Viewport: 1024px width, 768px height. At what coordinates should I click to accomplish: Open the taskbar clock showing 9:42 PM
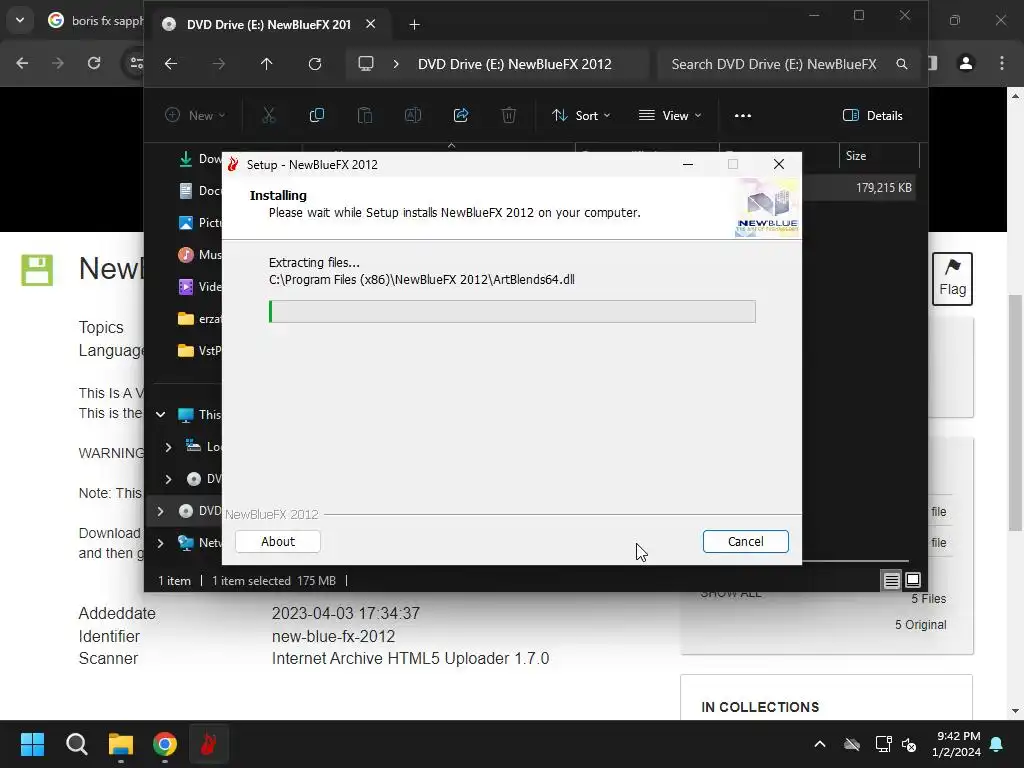pyautogui.click(x=957, y=744)
